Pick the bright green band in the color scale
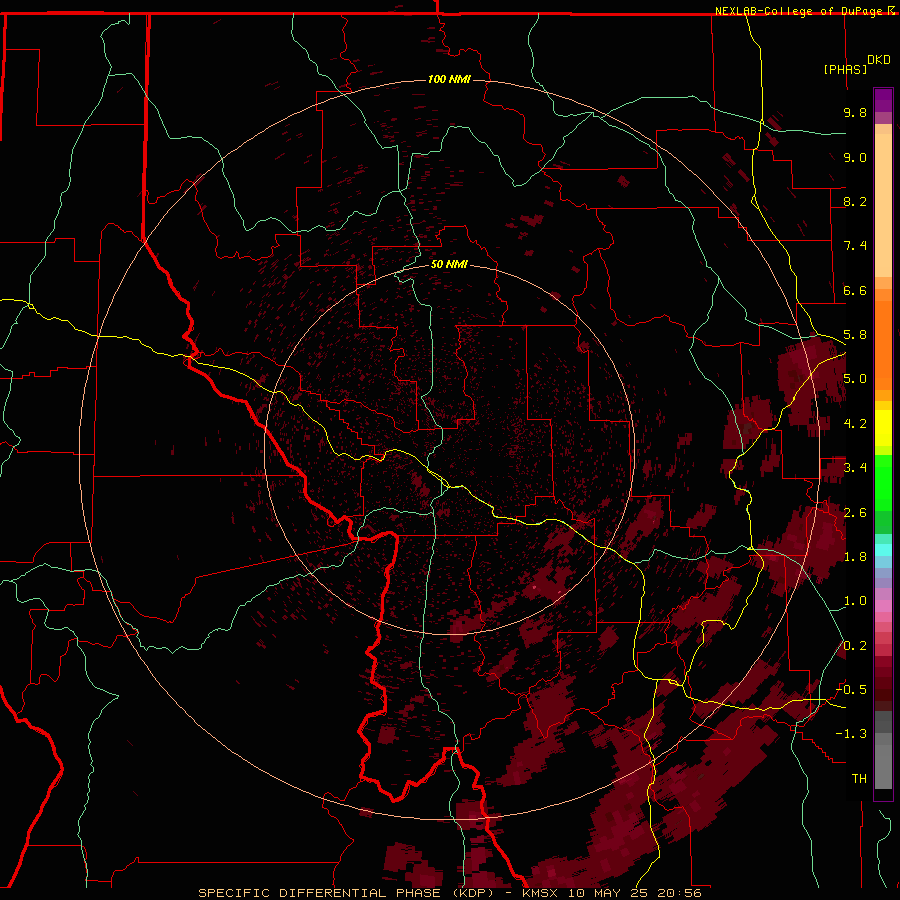900x900 pixels. coord(883,482)
